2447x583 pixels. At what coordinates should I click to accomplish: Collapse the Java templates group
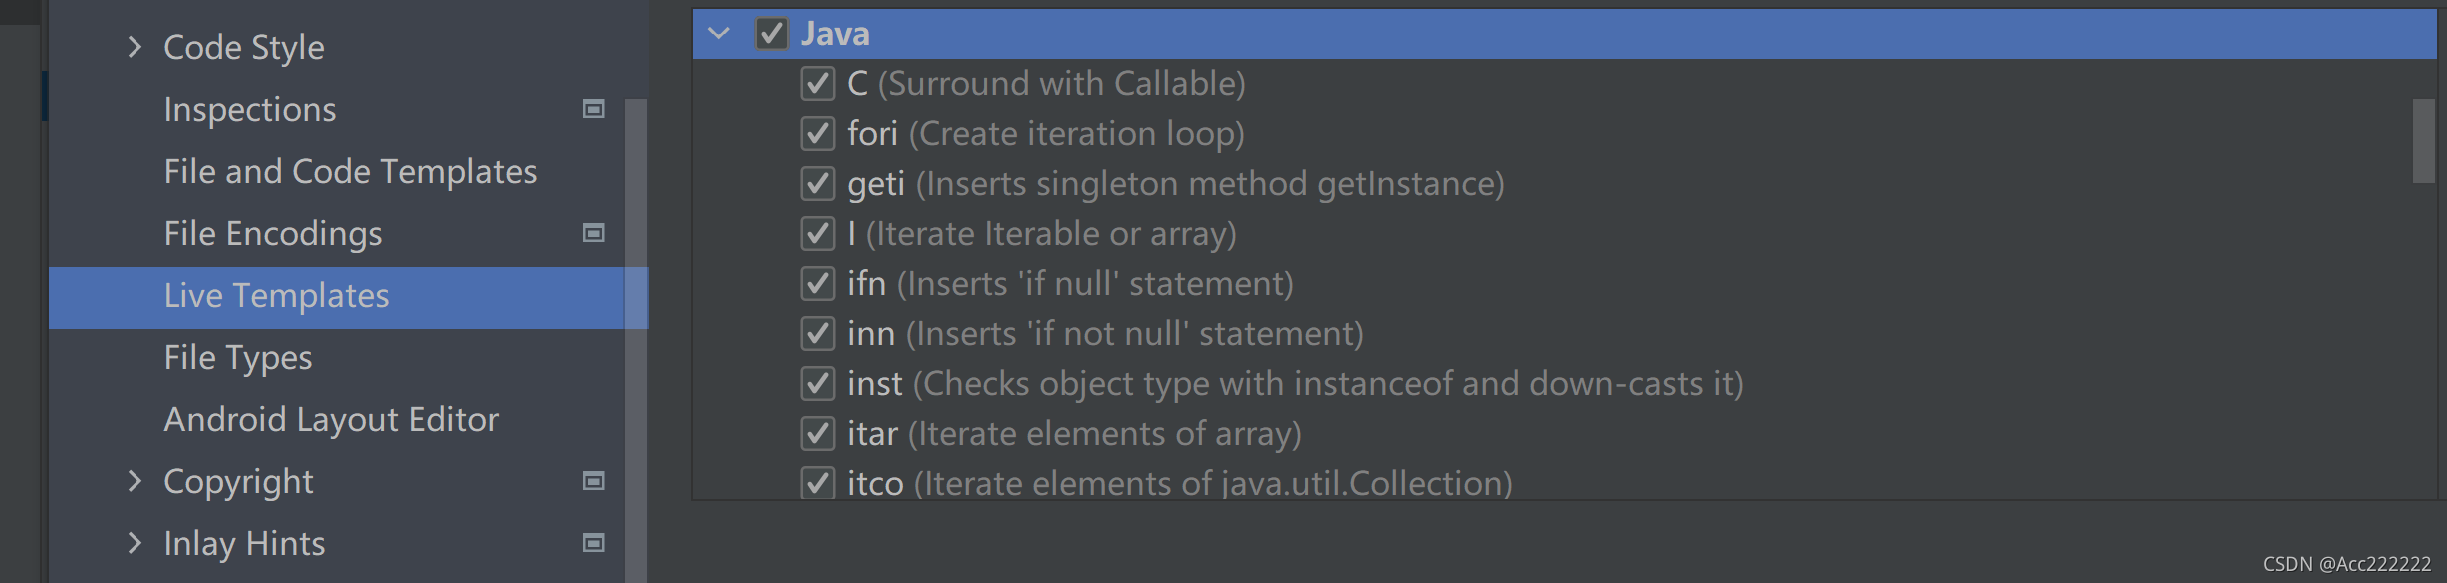[x=719, y=33]
